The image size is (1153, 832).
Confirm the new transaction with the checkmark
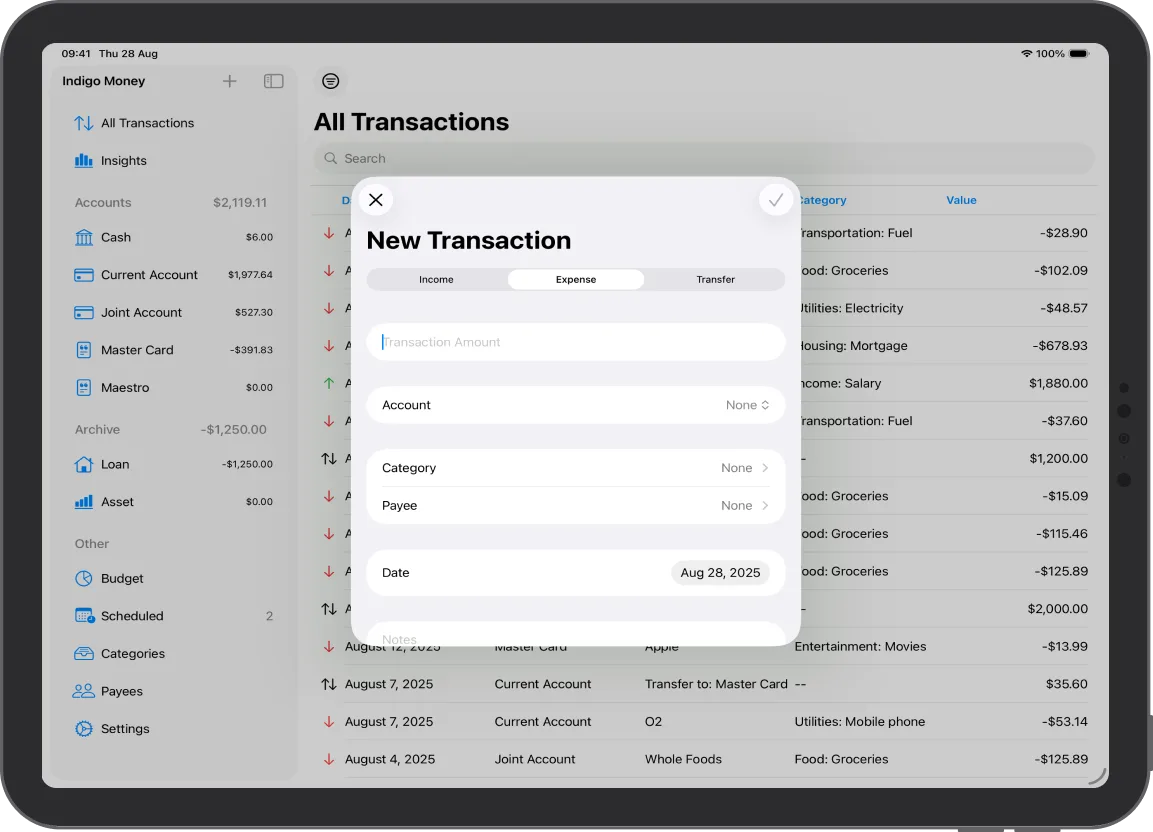tap(776, 199)
